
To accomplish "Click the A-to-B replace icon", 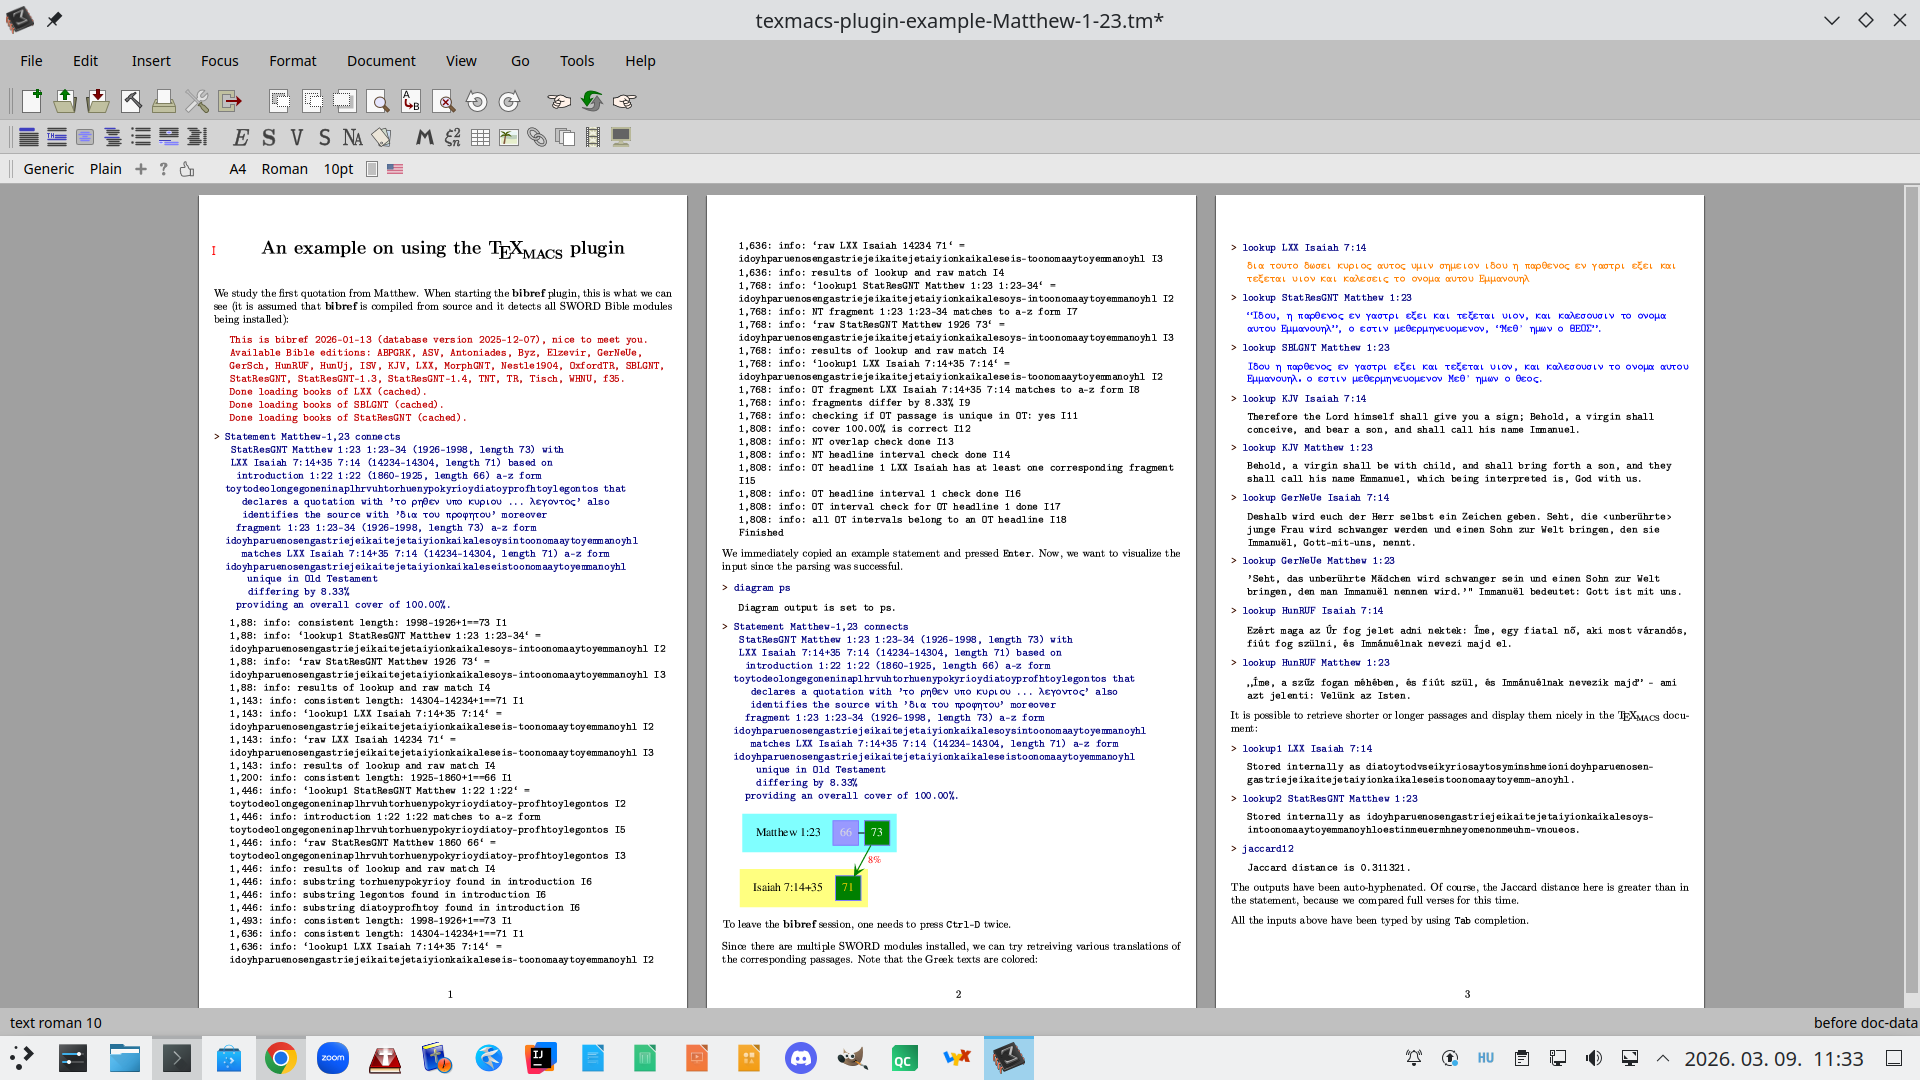I will coord(411,101).
